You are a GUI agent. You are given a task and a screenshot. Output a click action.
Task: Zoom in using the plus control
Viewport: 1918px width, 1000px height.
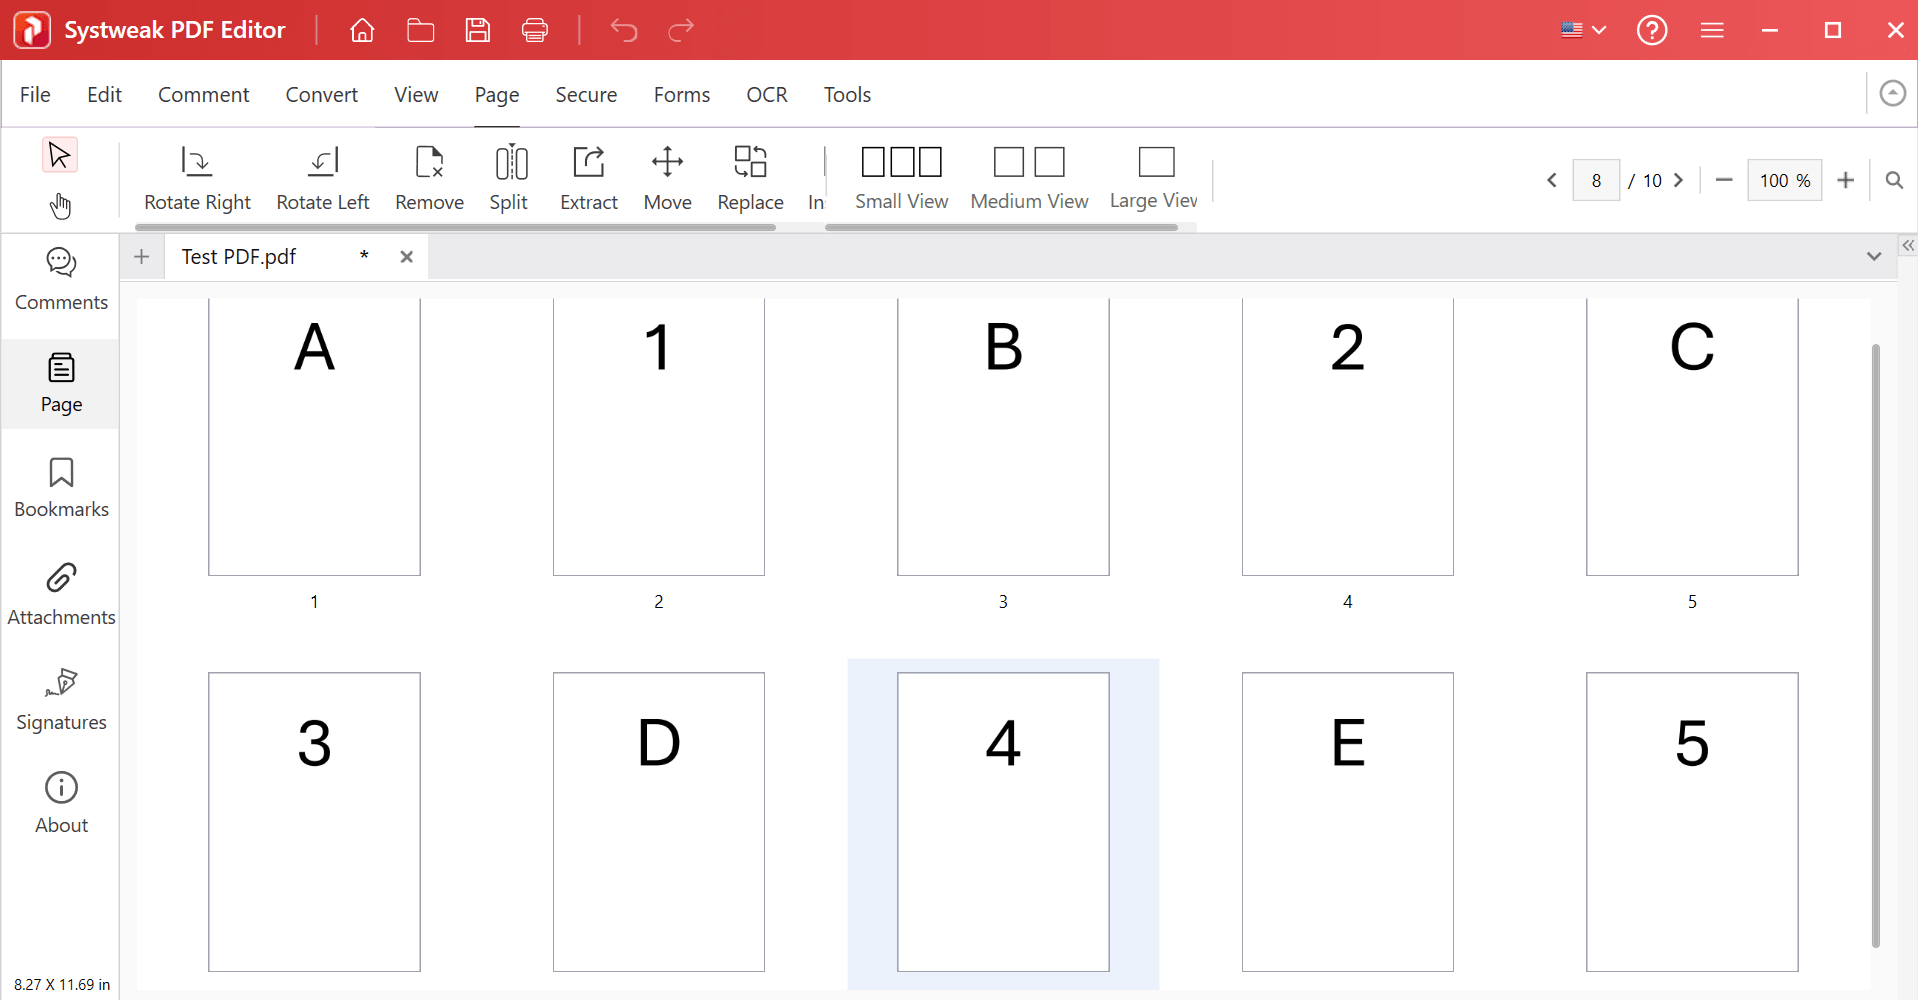1845,180
